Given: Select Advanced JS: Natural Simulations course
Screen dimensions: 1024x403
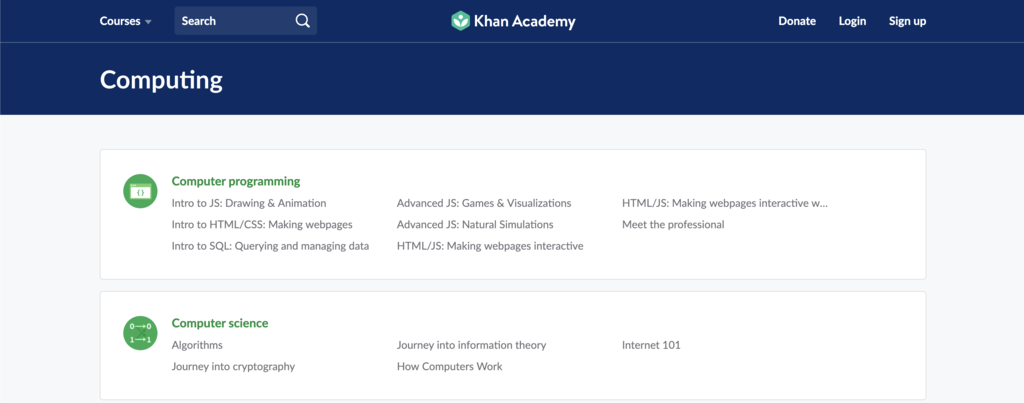Looking at the screenshot, I should 475,224.
